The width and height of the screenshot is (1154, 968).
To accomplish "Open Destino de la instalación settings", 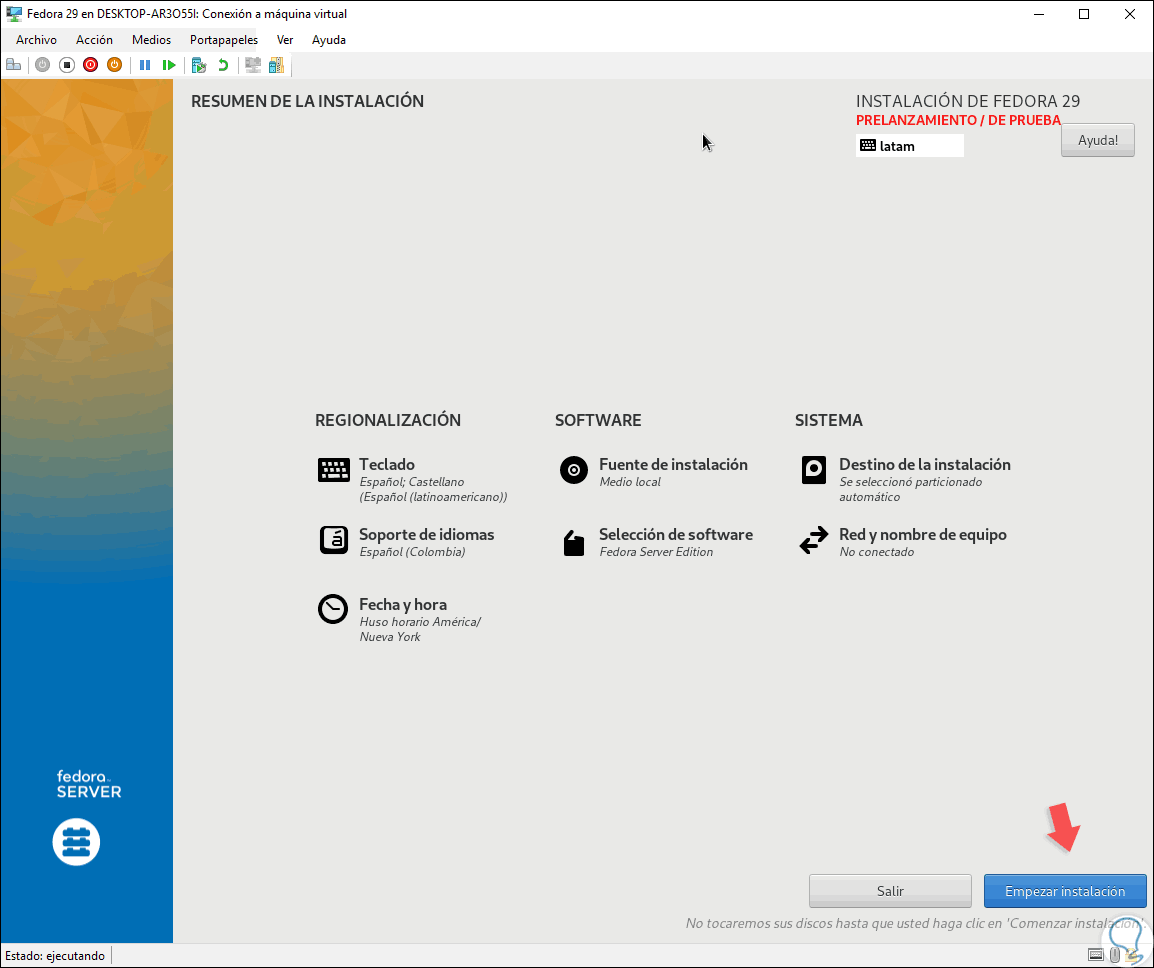I will (925, 464).
